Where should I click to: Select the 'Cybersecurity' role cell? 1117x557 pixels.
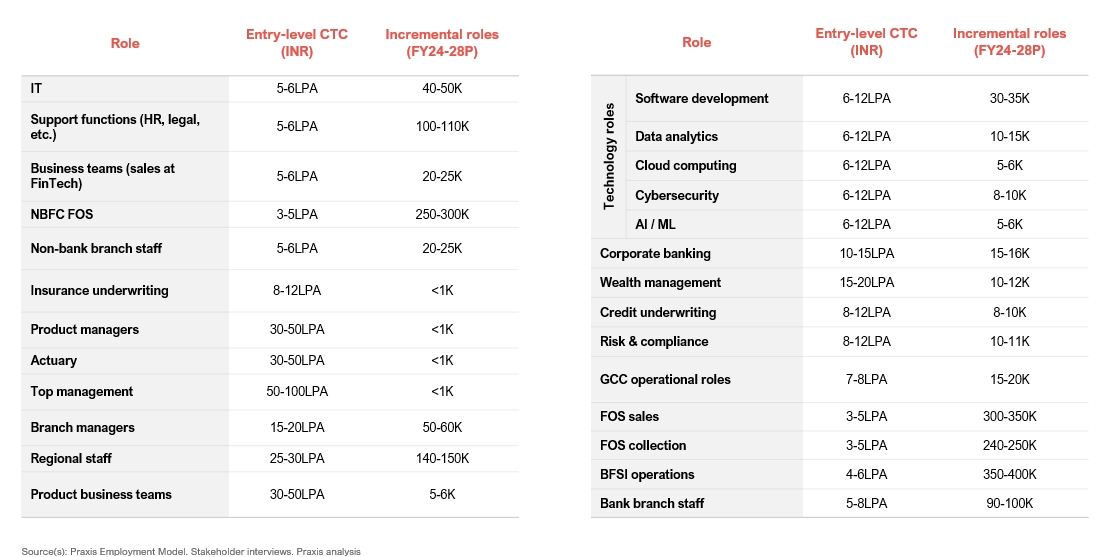(x=677, y=195)
